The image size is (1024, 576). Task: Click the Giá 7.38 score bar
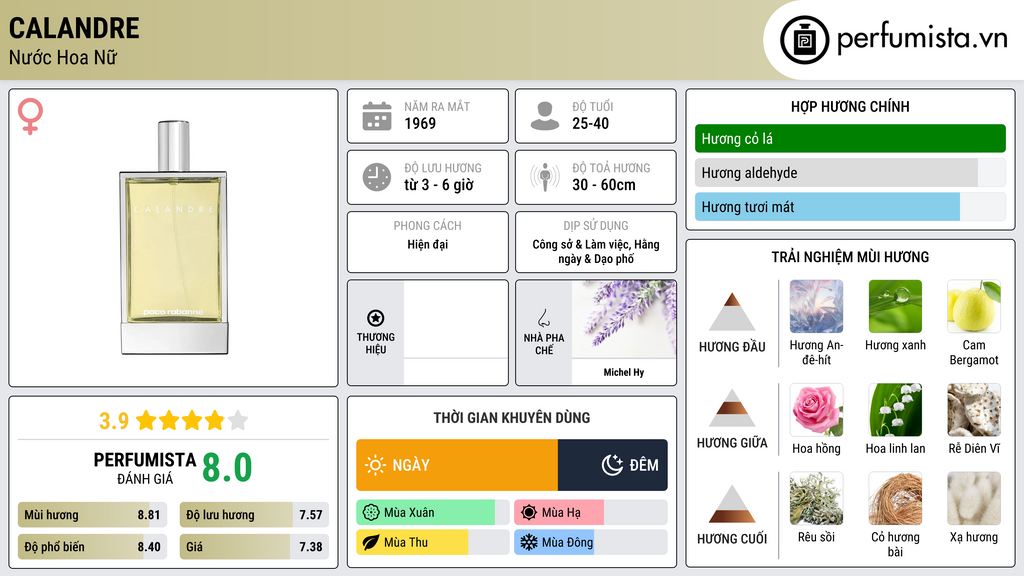(254, 547)
